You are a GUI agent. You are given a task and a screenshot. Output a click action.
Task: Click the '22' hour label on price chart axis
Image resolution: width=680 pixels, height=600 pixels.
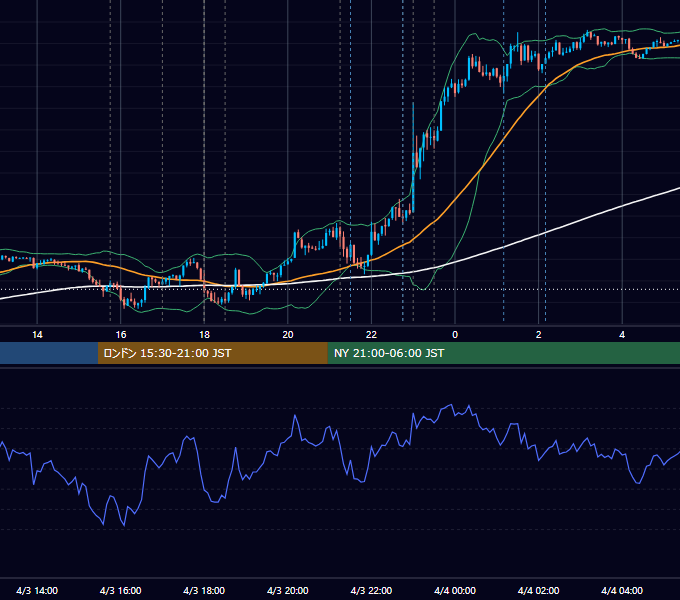371,335
